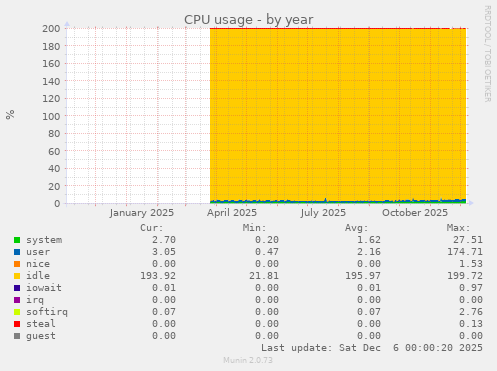Click the 'January 2025' axis label

point(141,213)
